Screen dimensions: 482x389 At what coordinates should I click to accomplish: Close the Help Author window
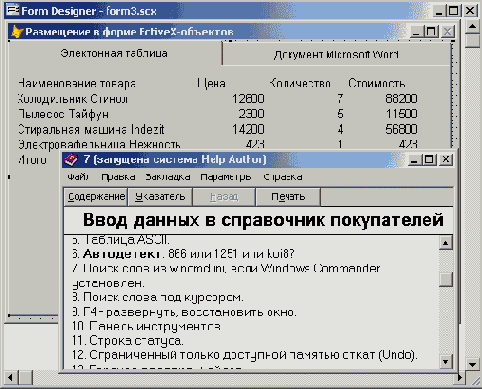click(x=446, y=160)
